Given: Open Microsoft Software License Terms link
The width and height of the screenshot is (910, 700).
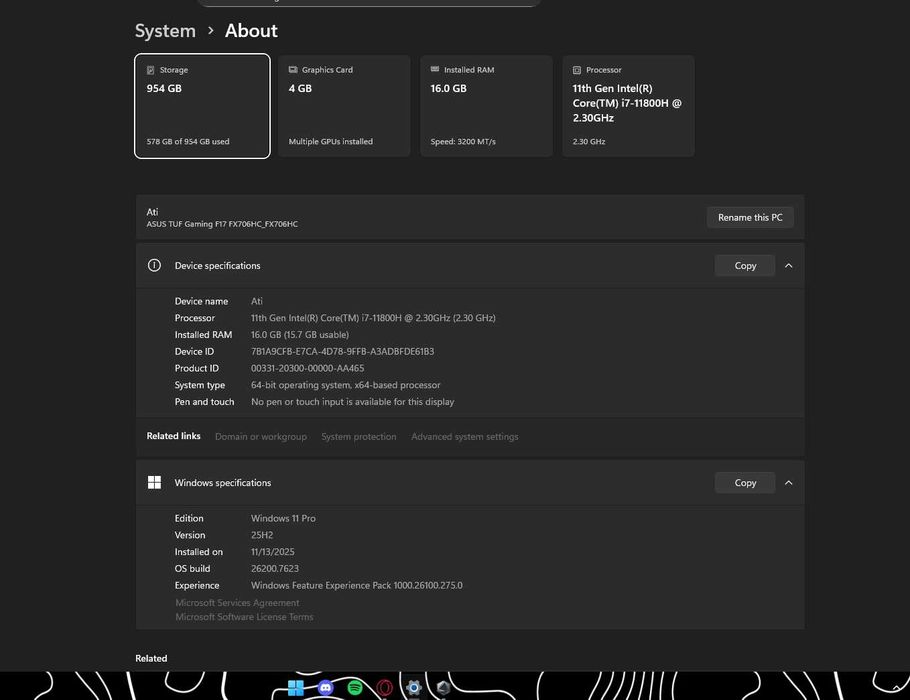Looking at the screenshot, I should (x=244, y=616).
